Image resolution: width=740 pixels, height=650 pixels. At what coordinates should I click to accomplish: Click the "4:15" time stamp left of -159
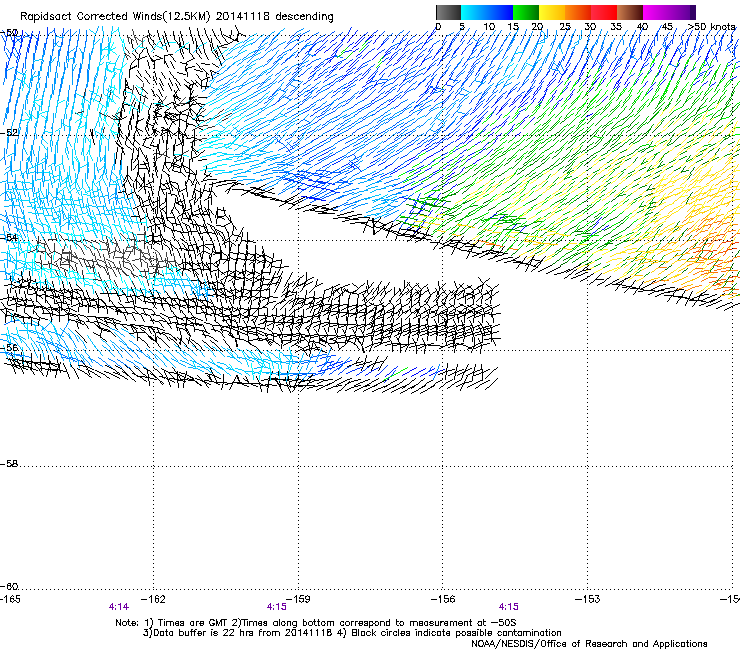(x=277, y=607)
